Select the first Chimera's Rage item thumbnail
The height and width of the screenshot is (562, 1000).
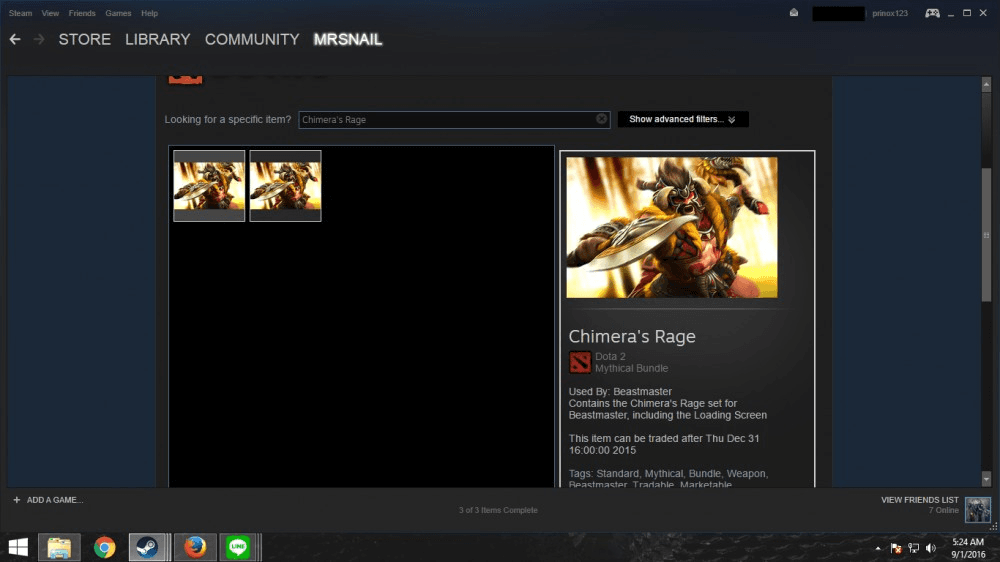[x=209, y=186]
